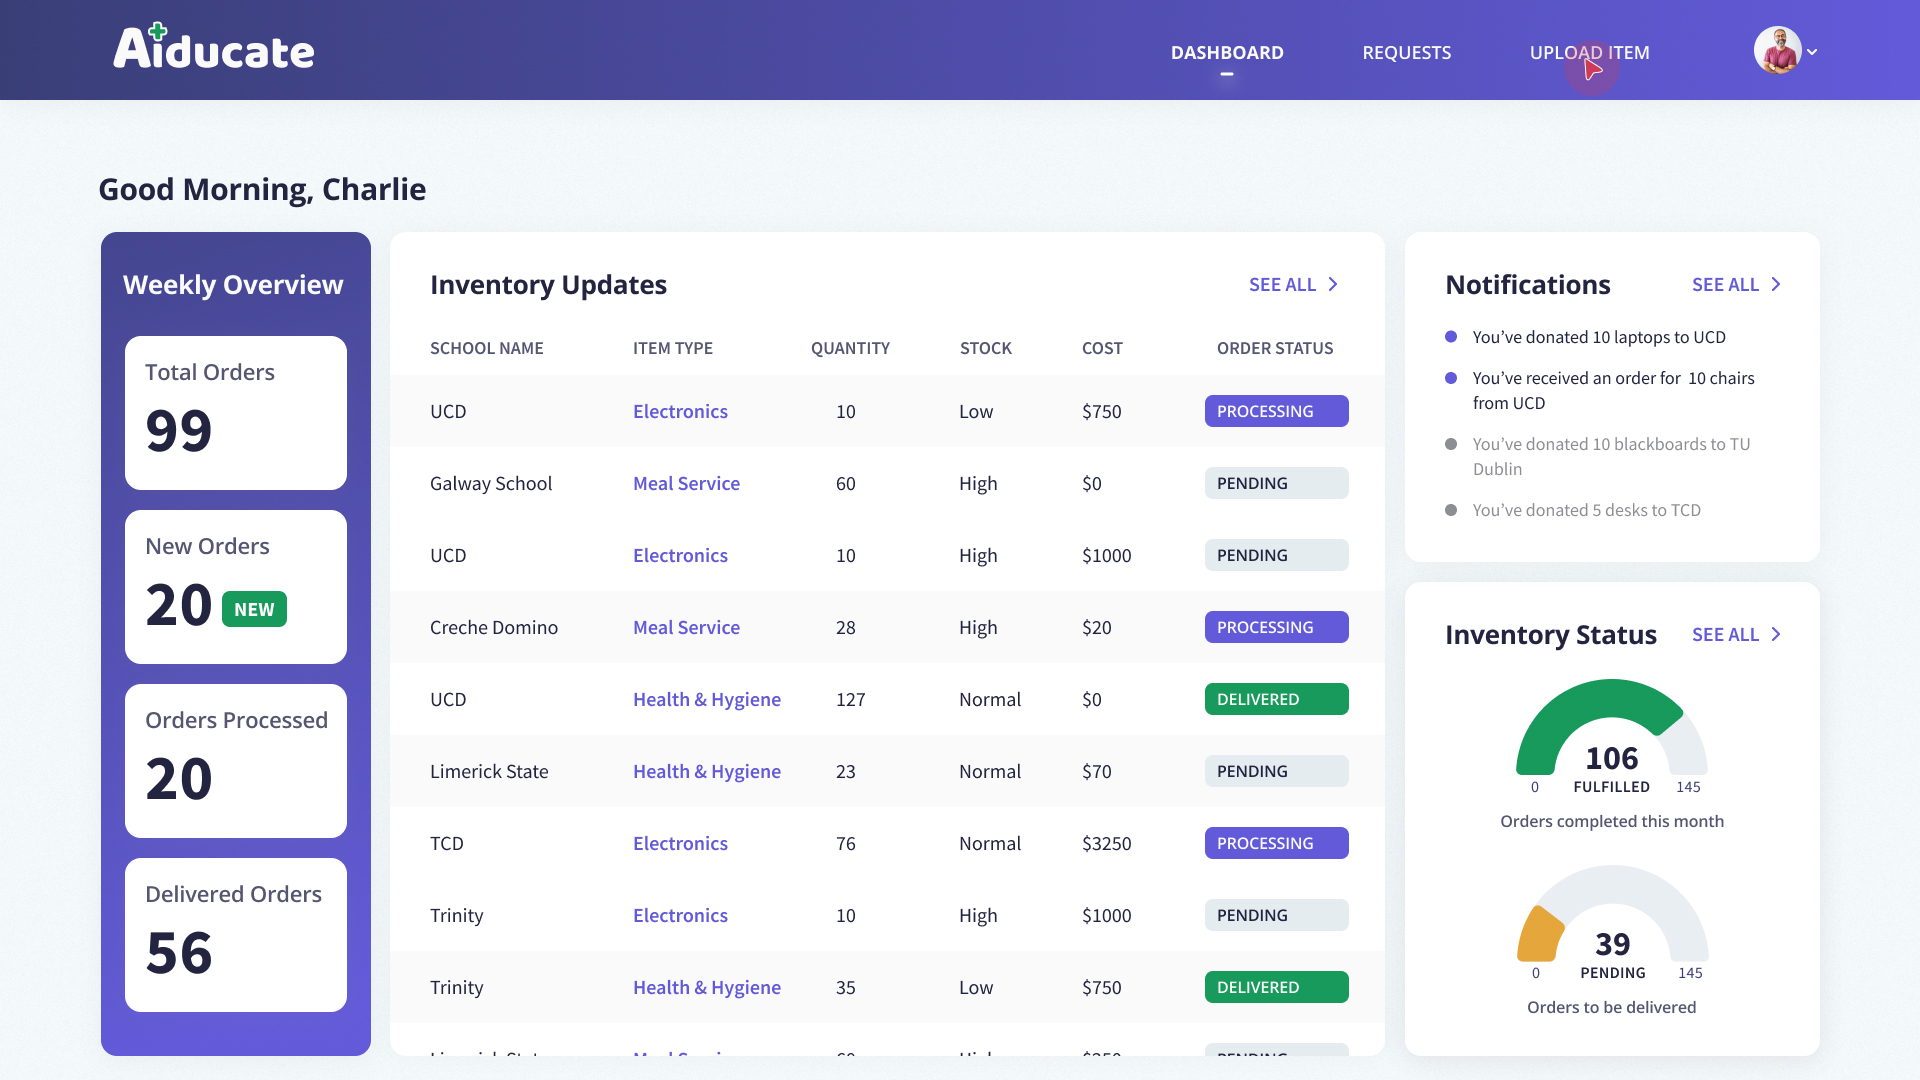Click Delivered status on UCD Health & Hygiene row
This screenshot has height=1080, width=1920.
(1276, 699)
